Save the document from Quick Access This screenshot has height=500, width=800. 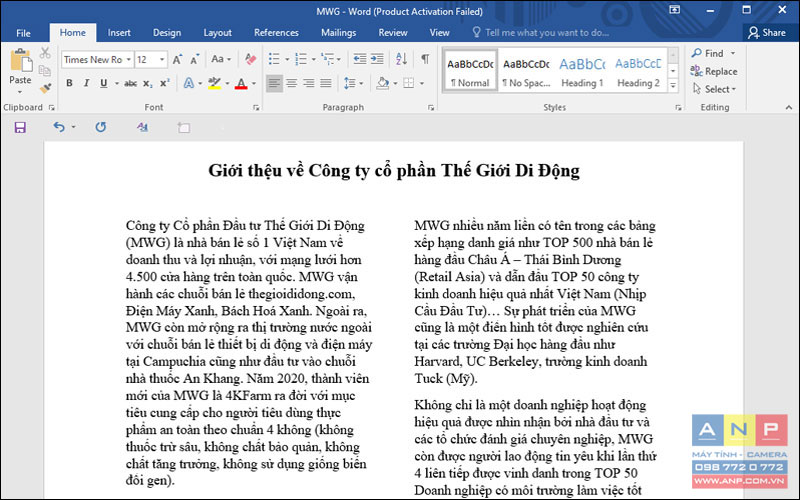coord(20,127)
